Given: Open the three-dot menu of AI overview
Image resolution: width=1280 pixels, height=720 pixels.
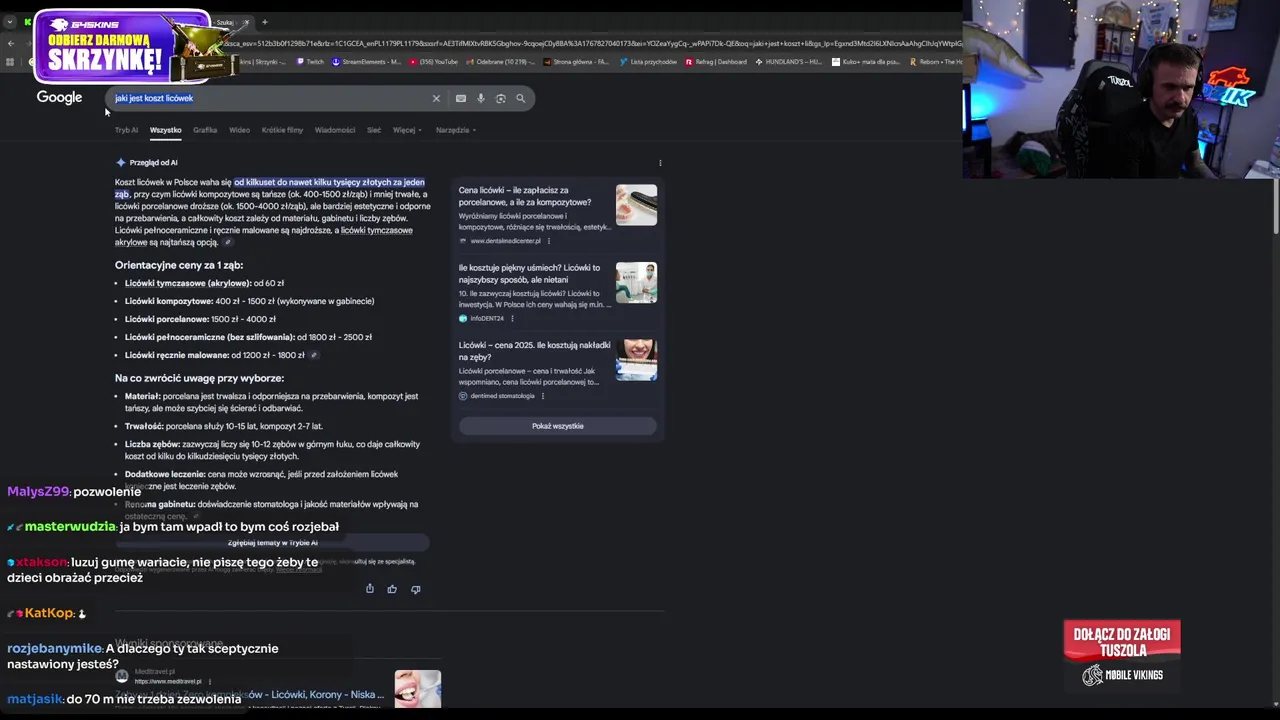Looking at the screenshot, I should pos(660,162).
